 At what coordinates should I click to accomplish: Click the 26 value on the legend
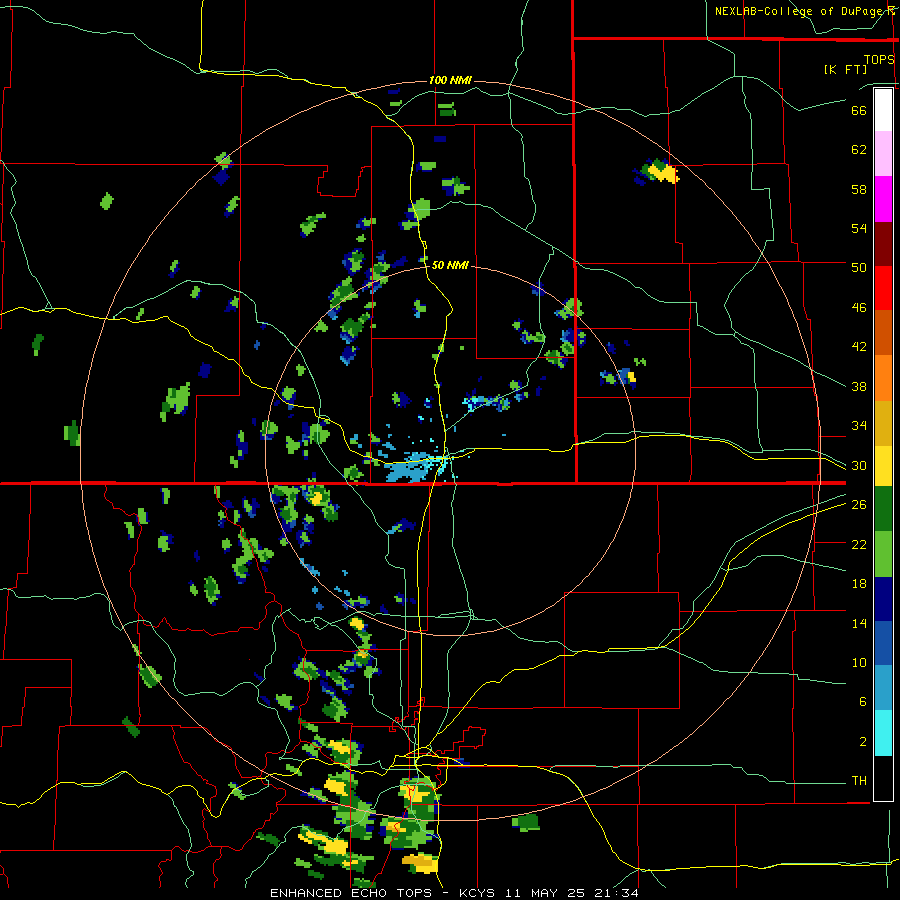[x=859, y=505]
